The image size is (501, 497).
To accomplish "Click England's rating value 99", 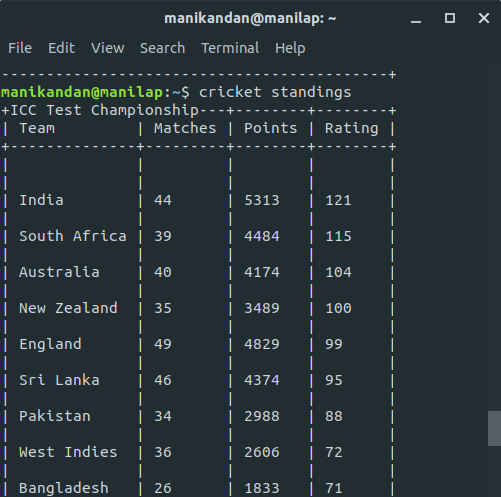I will 334,344.
